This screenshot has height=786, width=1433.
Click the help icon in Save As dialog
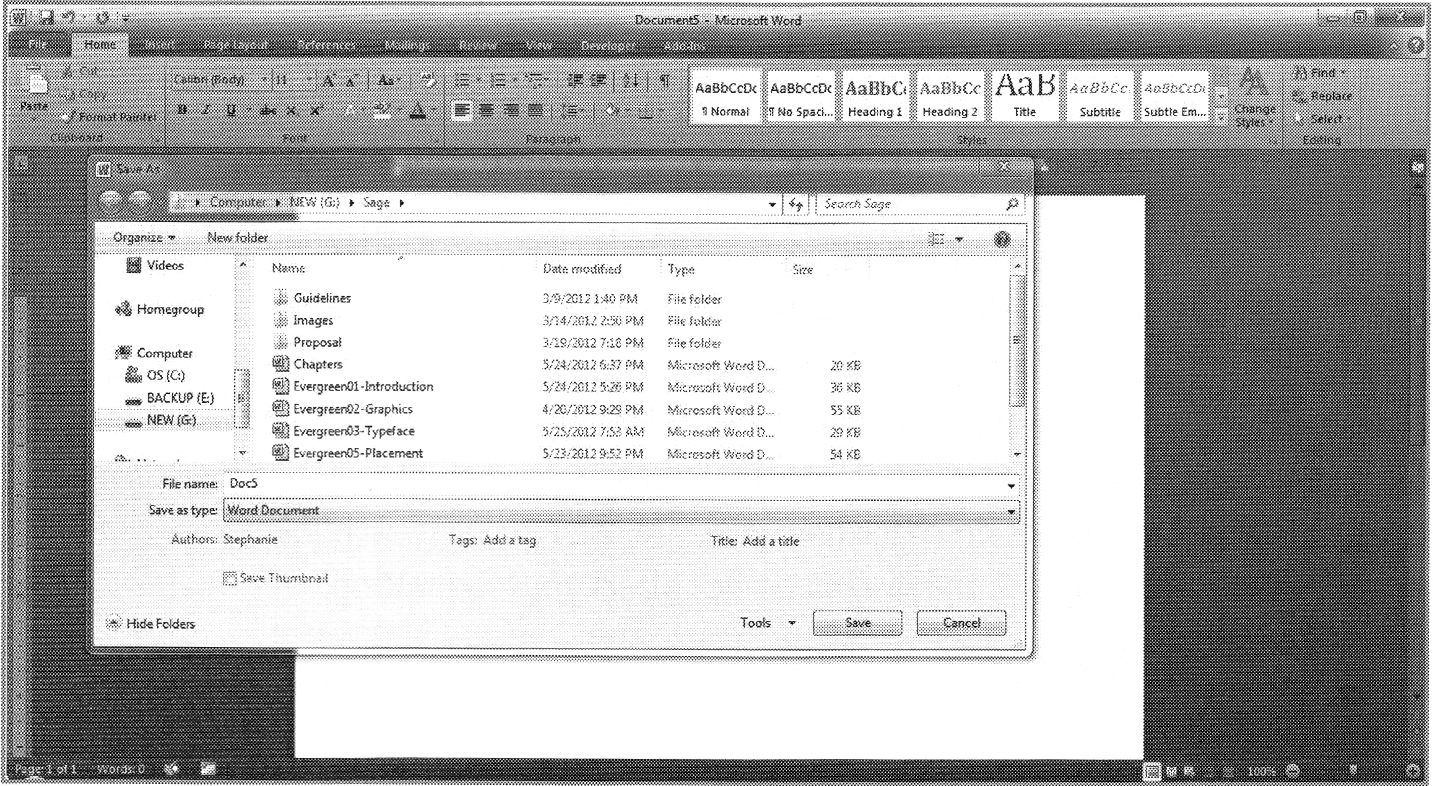(1002, 238)
